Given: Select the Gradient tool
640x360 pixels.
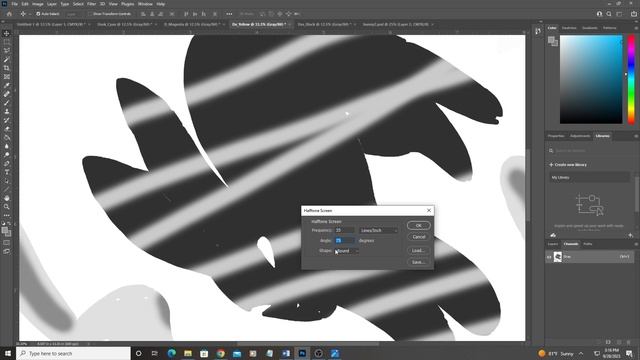Looking at the screenshot, I should (7, 138).
